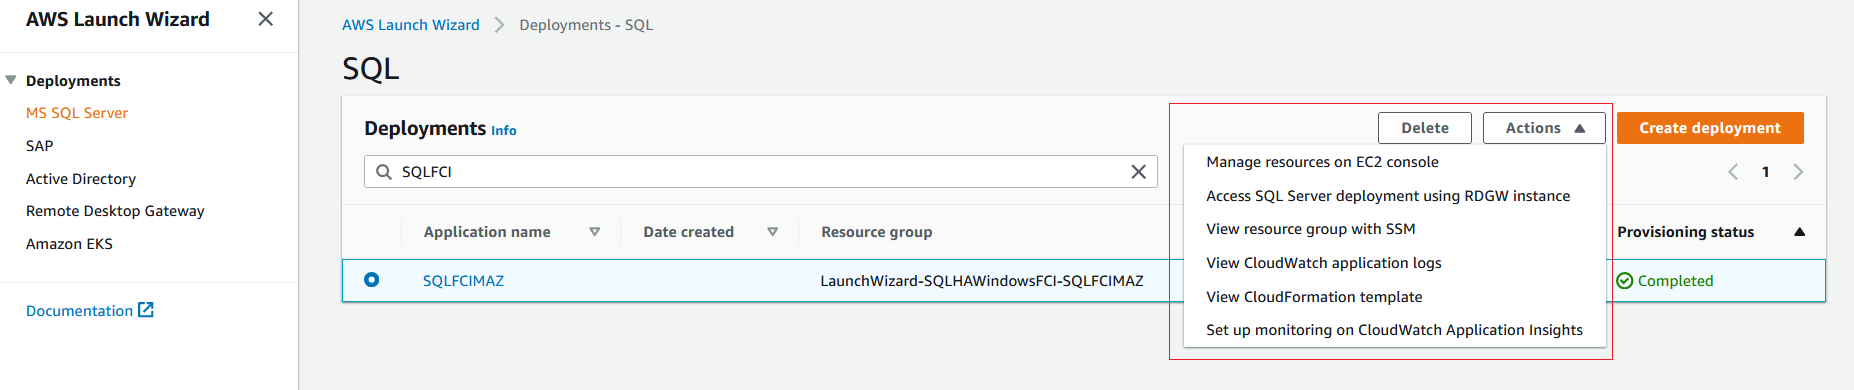Open the Documentation link

coord(79,311)
